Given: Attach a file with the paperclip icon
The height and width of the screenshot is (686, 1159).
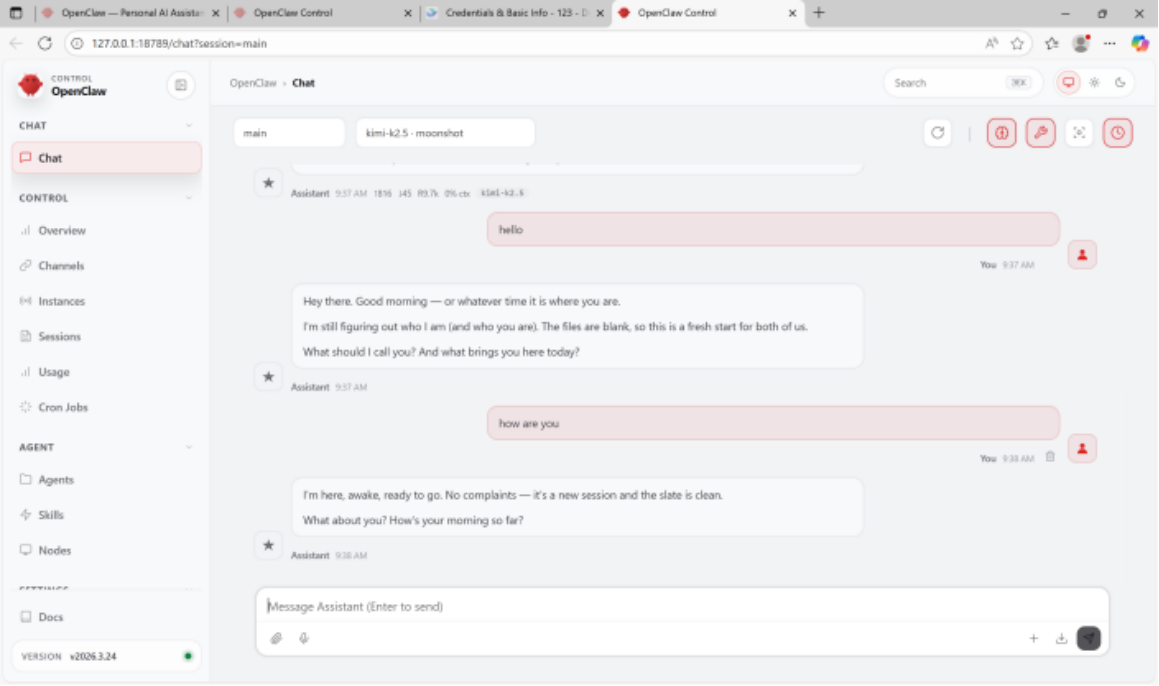Looking at the screenshot, I should pos(277,638).
